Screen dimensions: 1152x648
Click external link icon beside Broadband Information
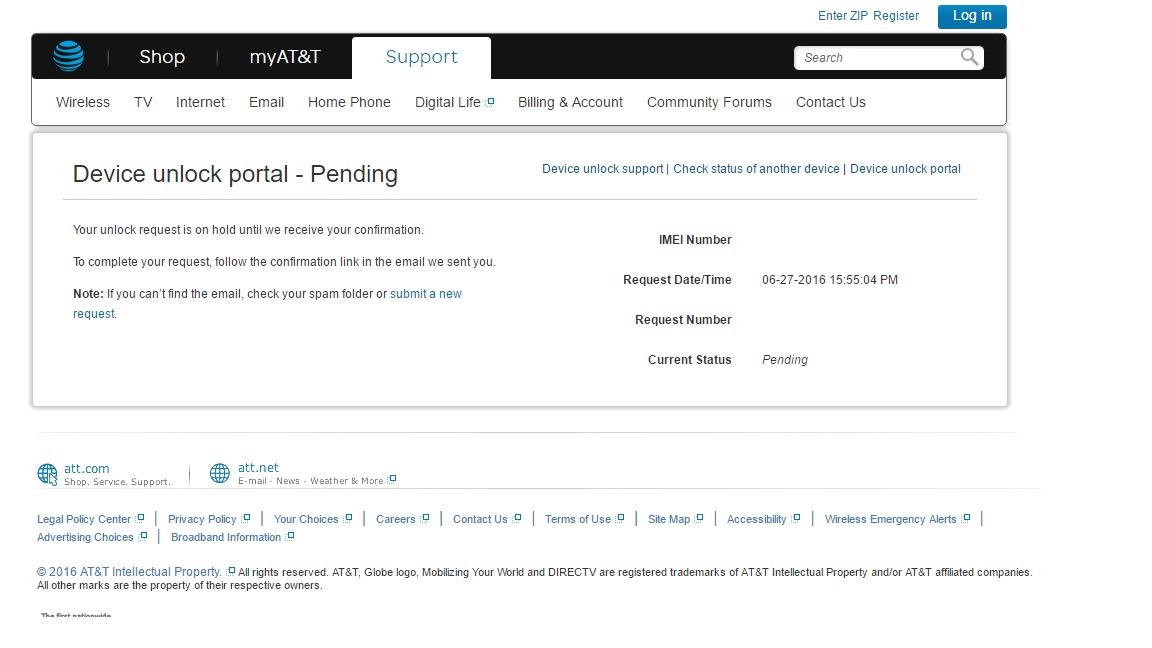[x=290, y=537]
